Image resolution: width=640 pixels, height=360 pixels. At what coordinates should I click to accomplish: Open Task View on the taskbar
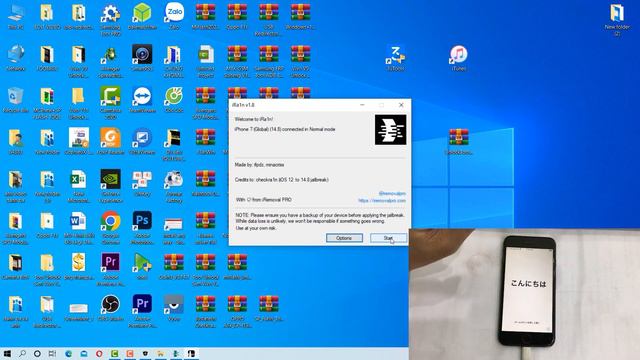coord(52,353)
